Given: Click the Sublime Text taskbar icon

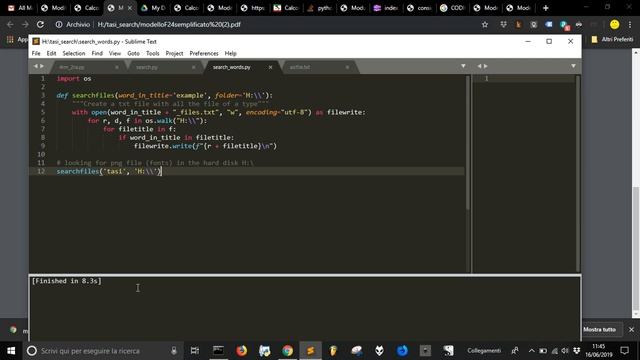Looking at the screenshot, I should point(310,351).
